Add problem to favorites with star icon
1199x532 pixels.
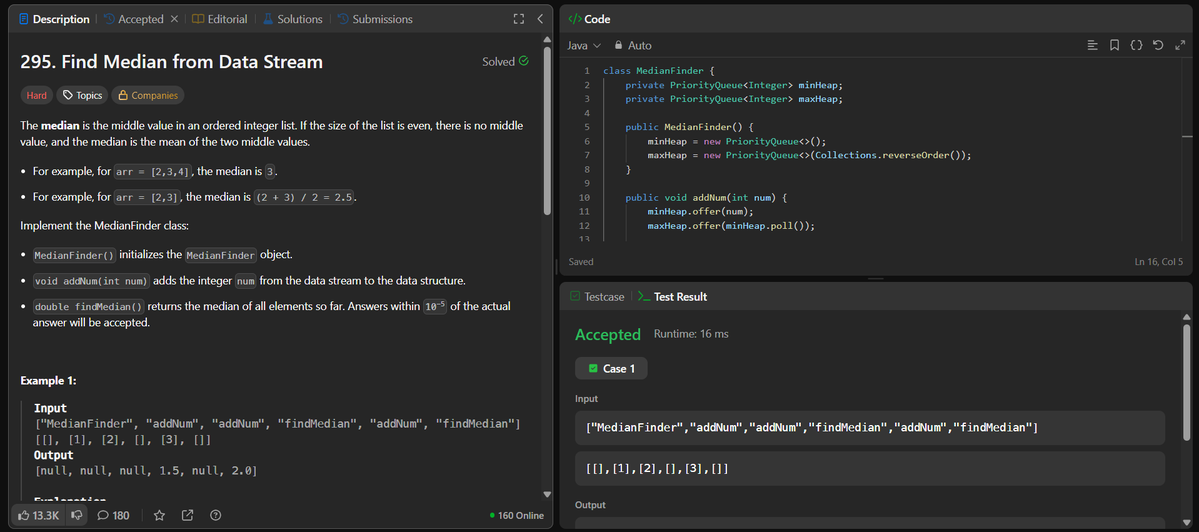point(159,515)
